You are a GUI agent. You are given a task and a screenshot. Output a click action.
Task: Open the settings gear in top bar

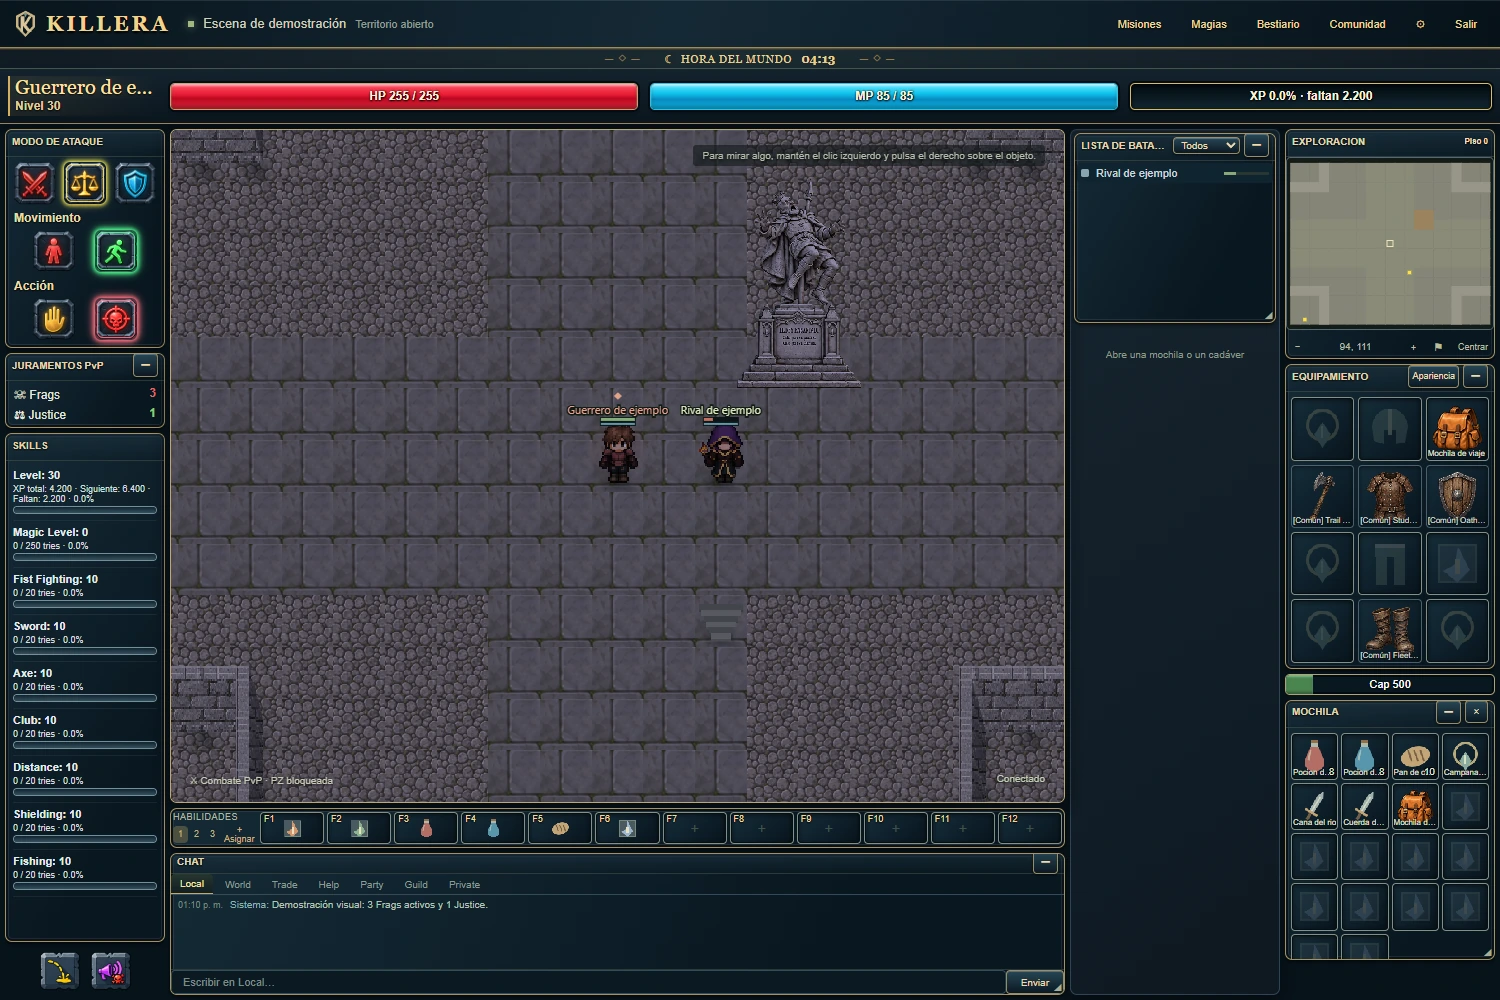click(x=1420, y=24)
